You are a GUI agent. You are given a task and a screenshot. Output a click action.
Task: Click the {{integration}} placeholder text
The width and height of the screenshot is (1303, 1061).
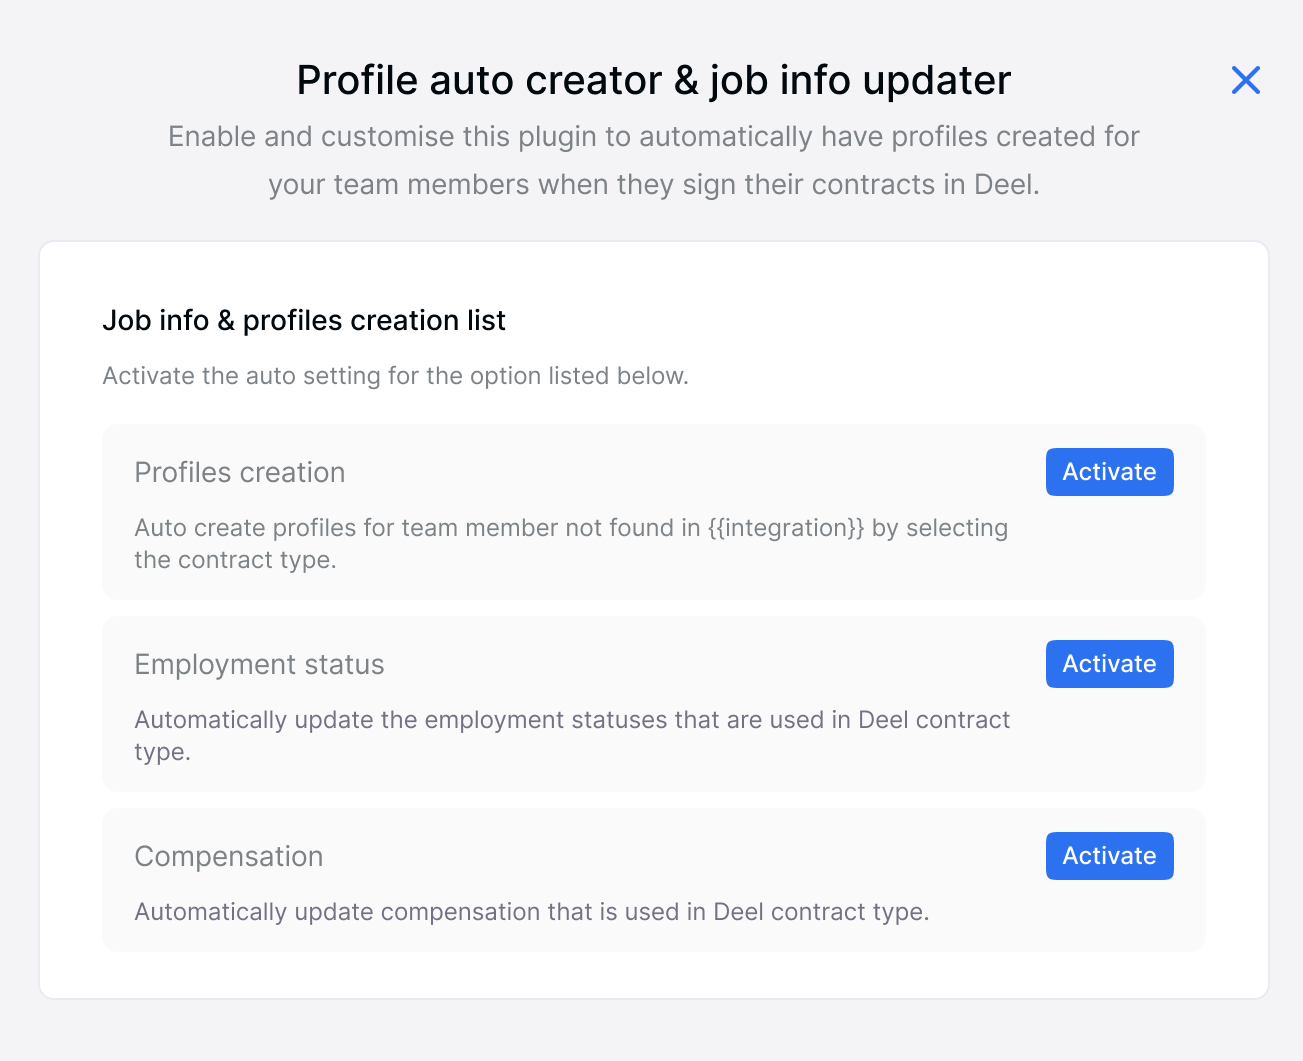pos(786,528)
